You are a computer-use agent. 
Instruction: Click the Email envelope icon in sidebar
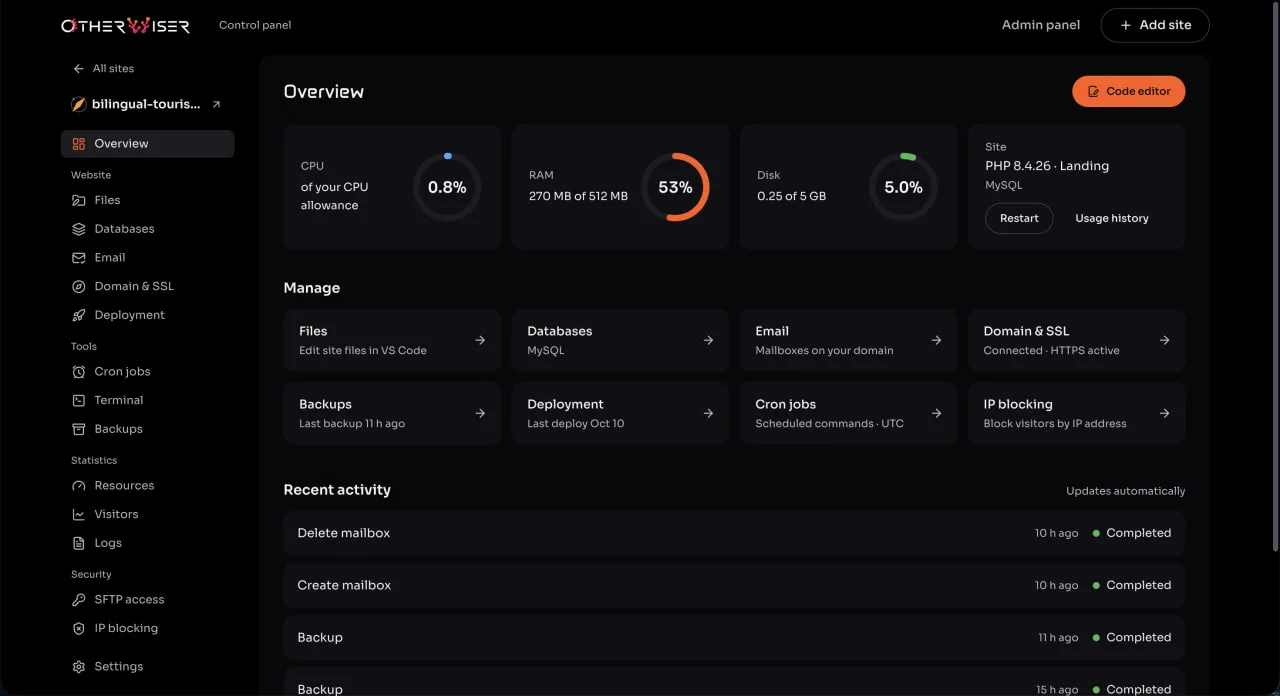pyautogui.click(x=79, y=258)
